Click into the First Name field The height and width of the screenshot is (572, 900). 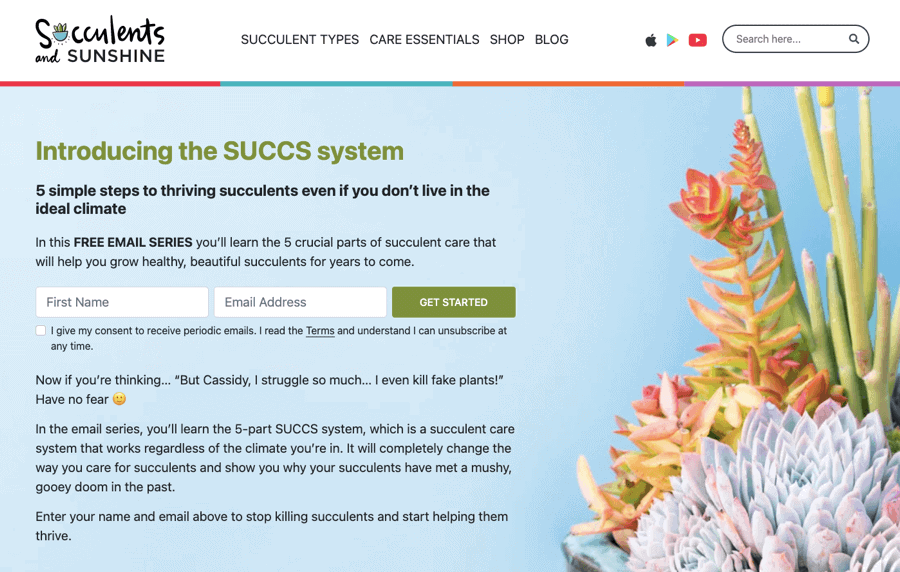pos(122,302)
